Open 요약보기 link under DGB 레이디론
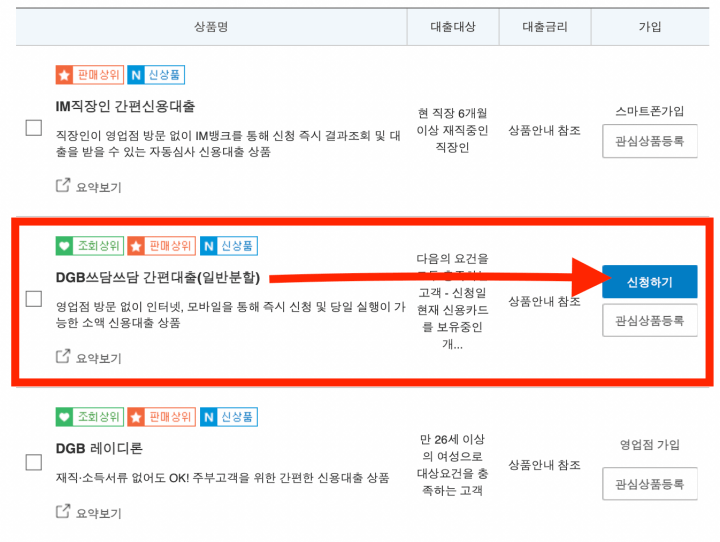Screen dimensions: 720x542 tap(99, 513)
